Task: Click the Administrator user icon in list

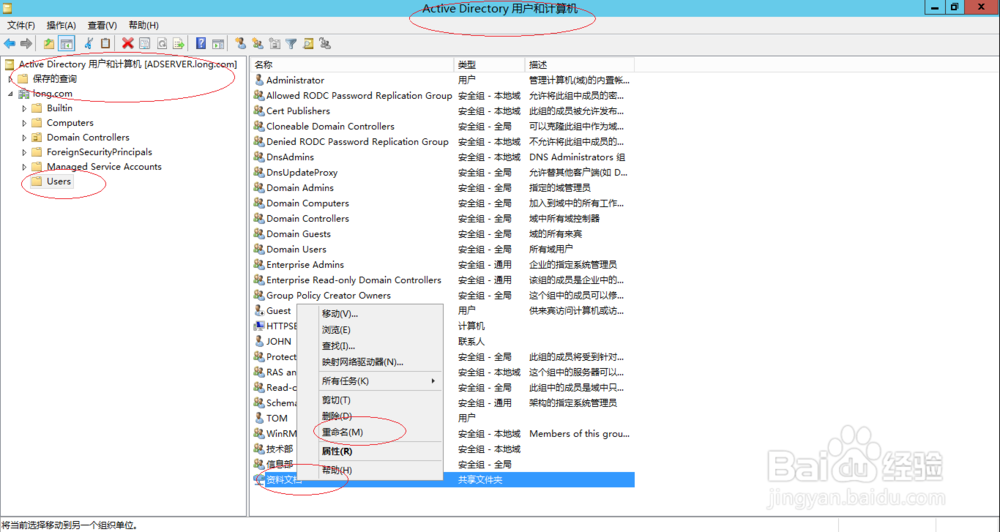Action: (x=259, y=80)
